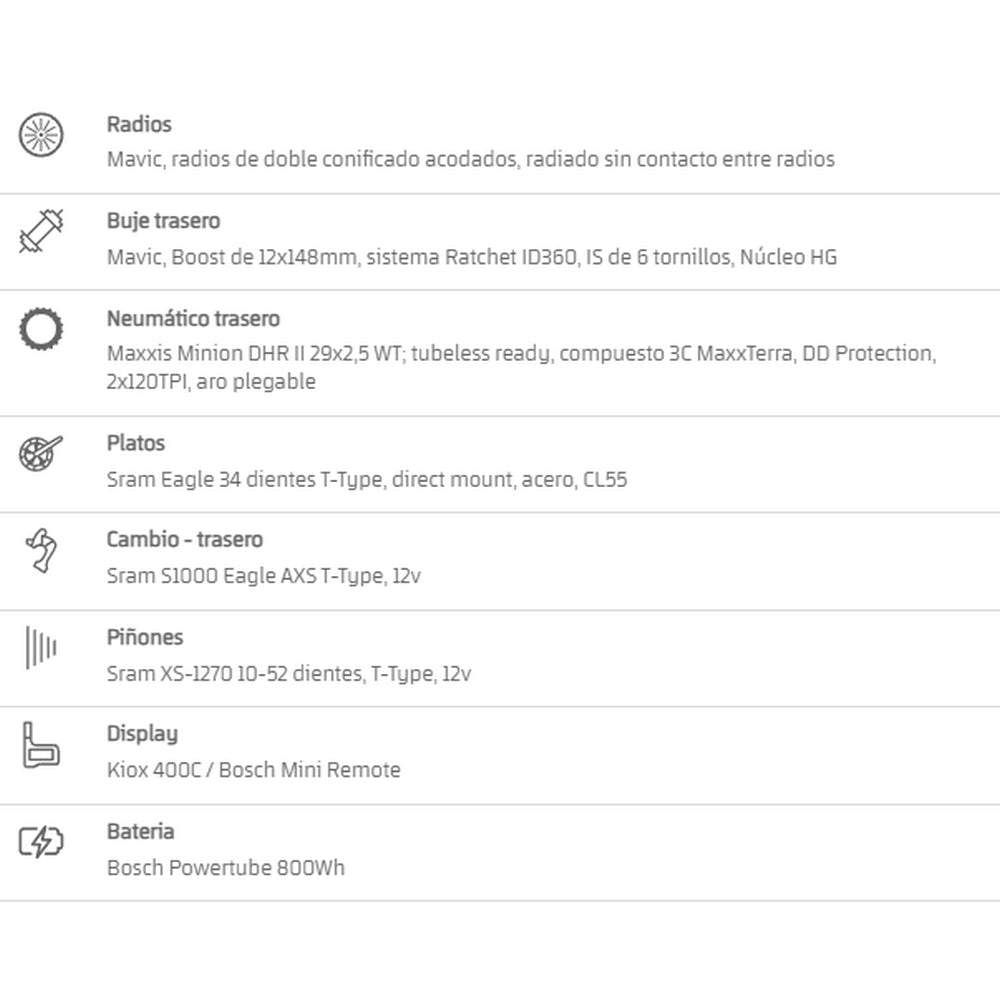
Task: Click the Maxxis Minion DHR II tire description
Action: (522, 367)
